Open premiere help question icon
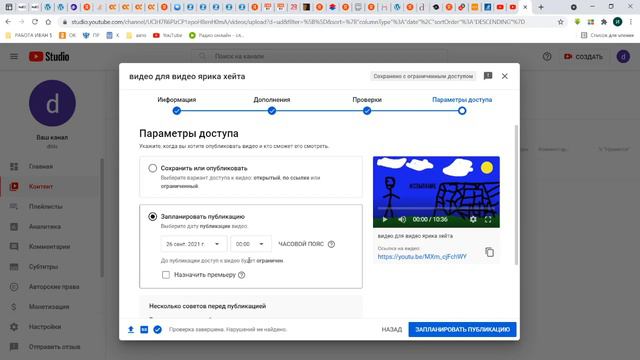The image size is (640, 360). (x=242, y=275)
